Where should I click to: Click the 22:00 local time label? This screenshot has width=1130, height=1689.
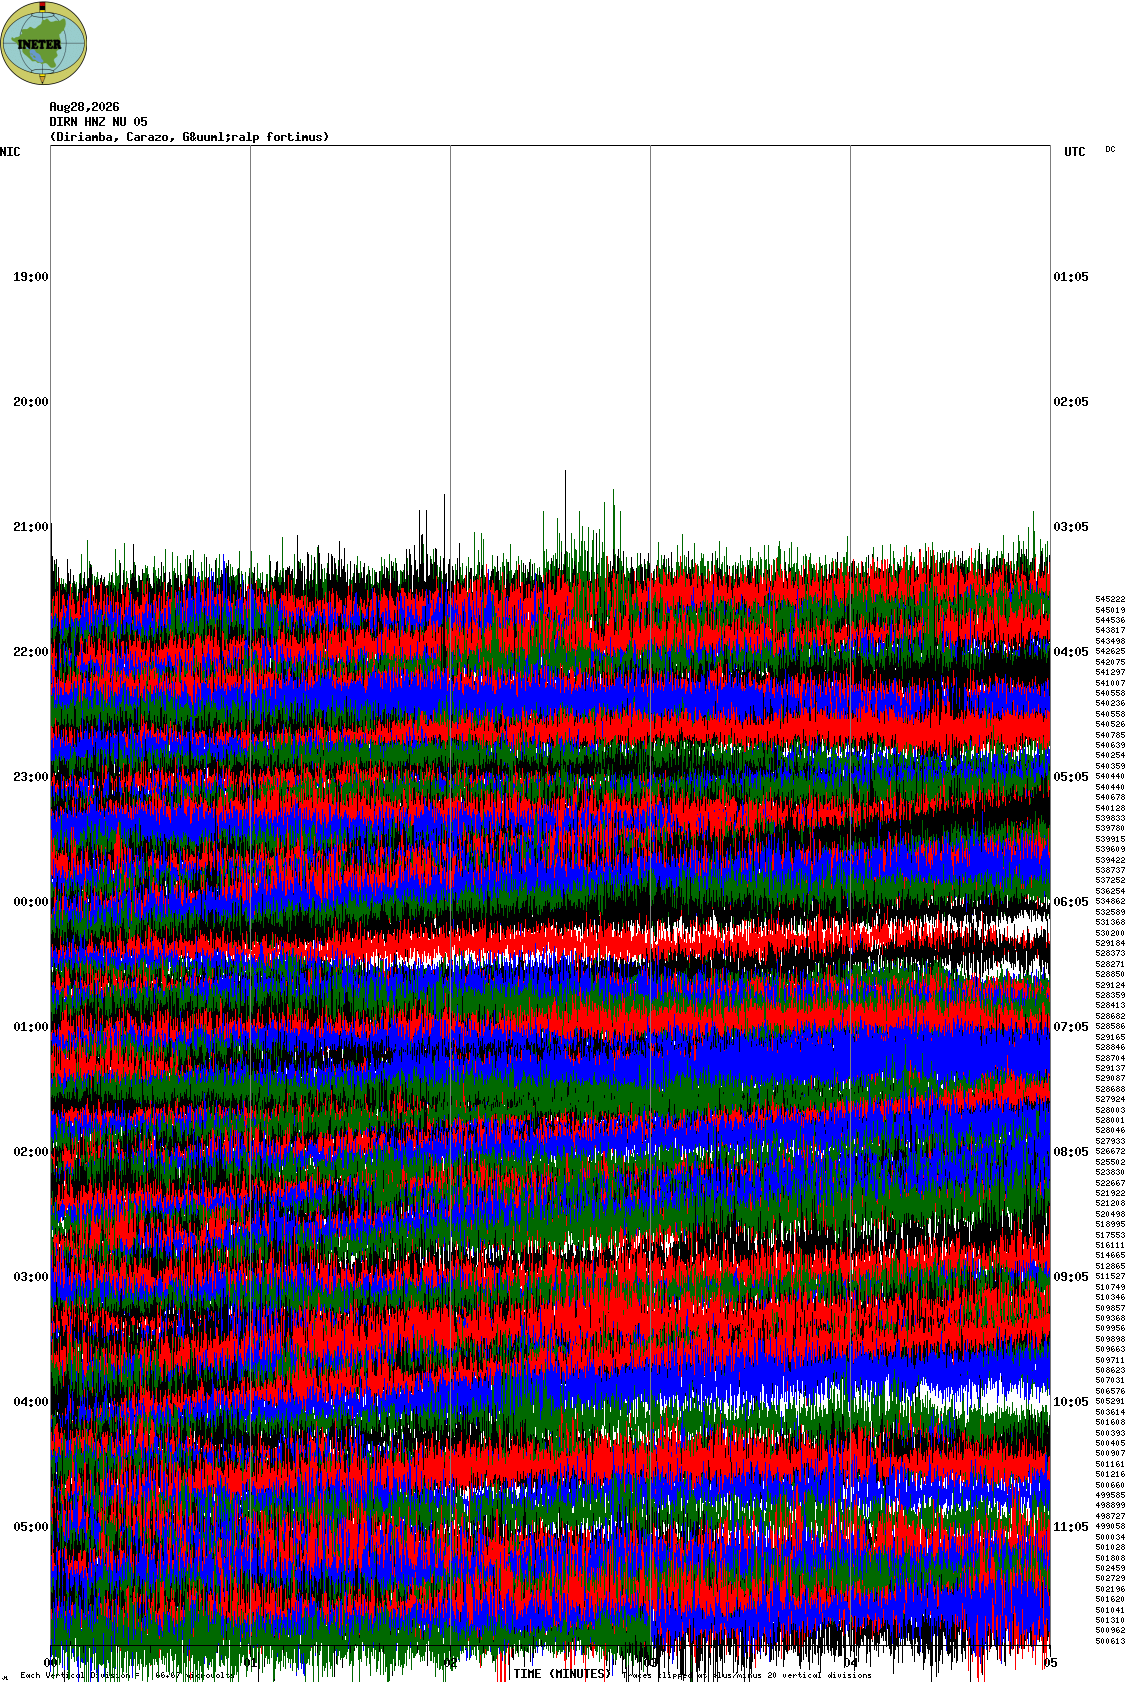tap(31, 652)
